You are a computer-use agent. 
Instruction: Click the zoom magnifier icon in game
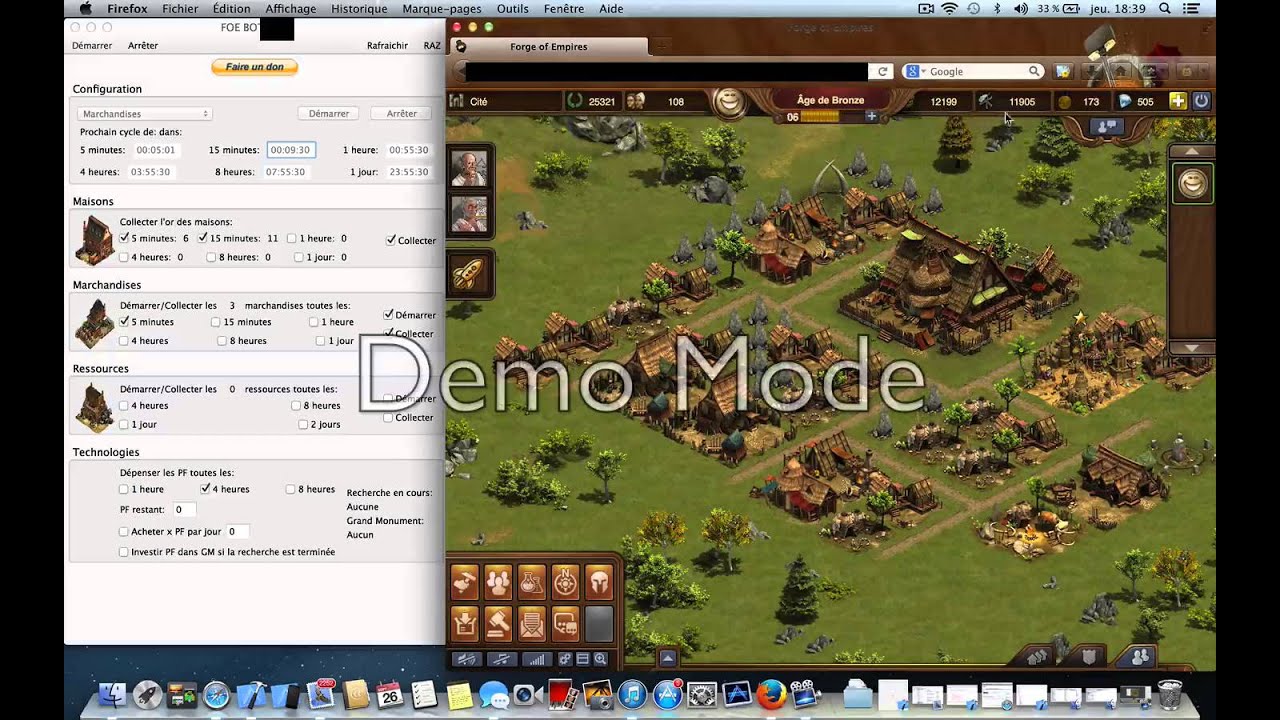600,659
